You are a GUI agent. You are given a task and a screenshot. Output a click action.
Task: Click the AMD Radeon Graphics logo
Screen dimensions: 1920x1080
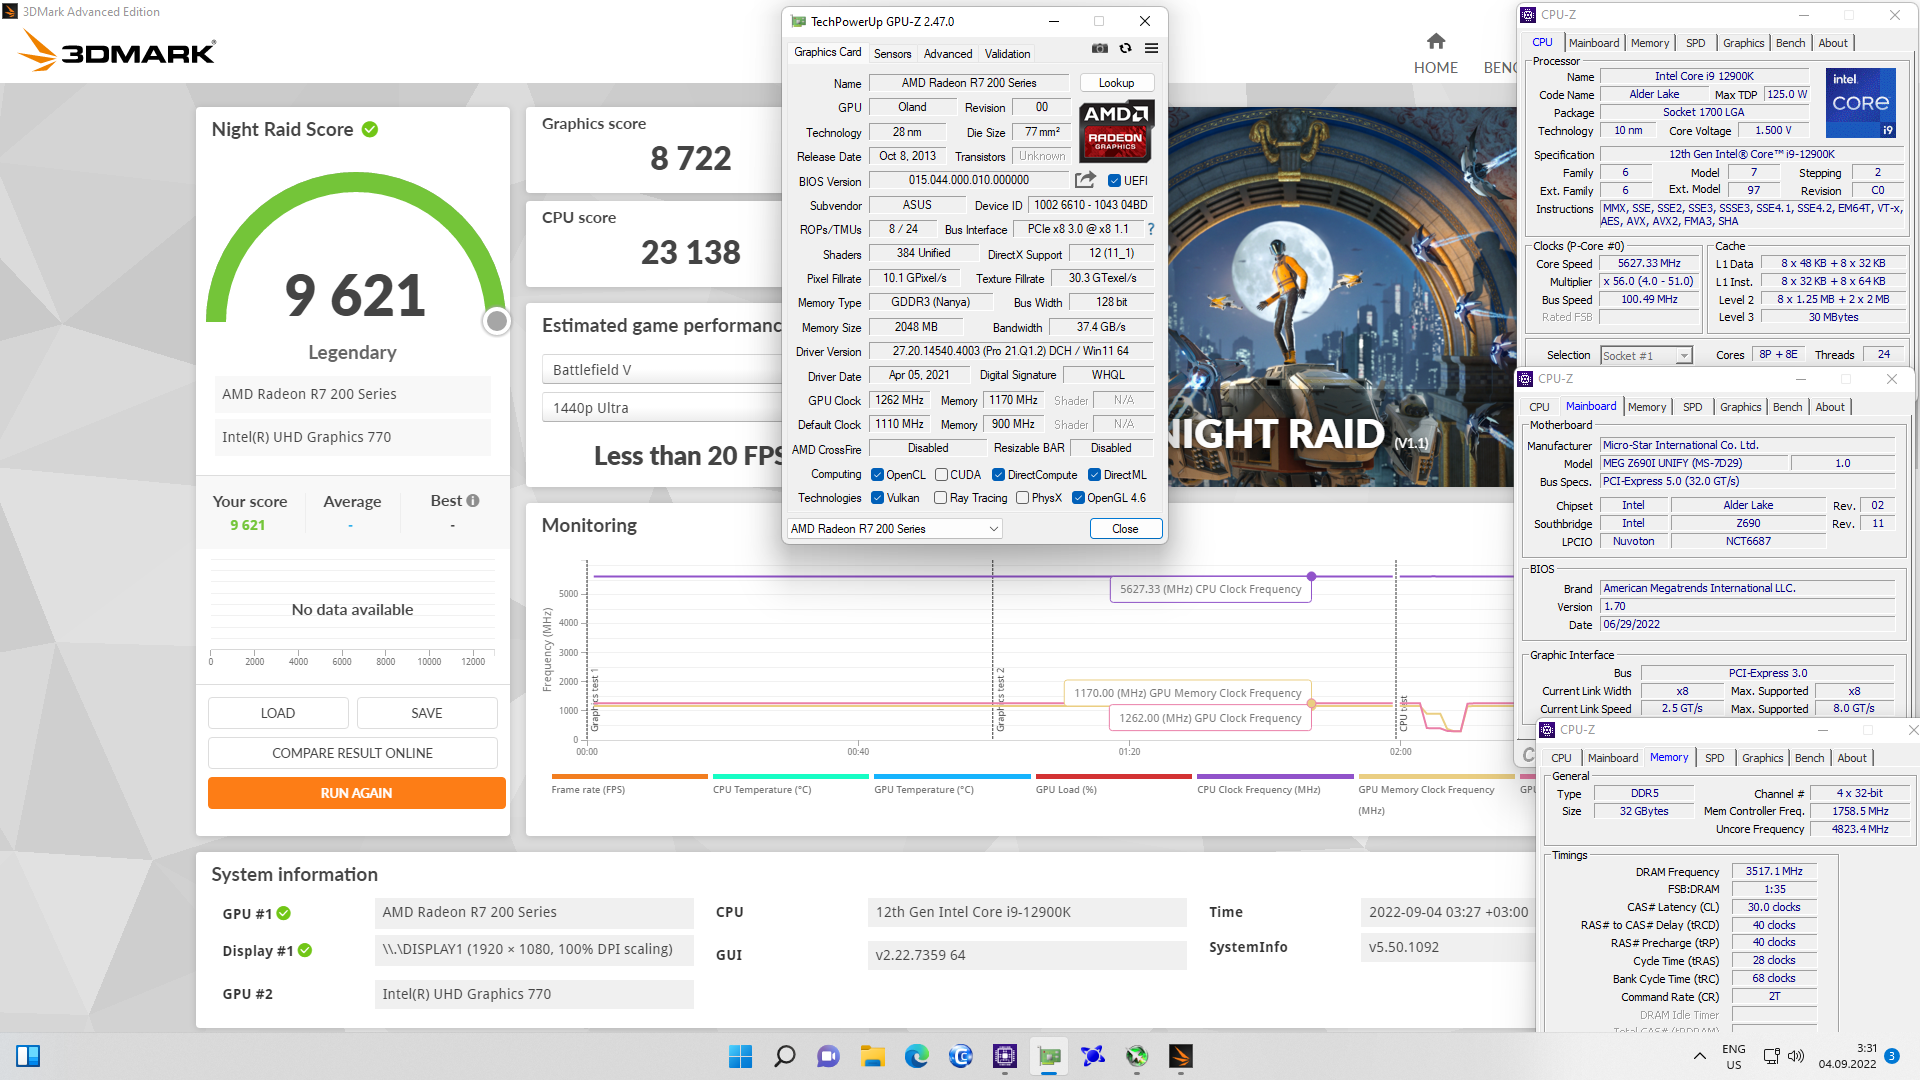point(1116,131)
